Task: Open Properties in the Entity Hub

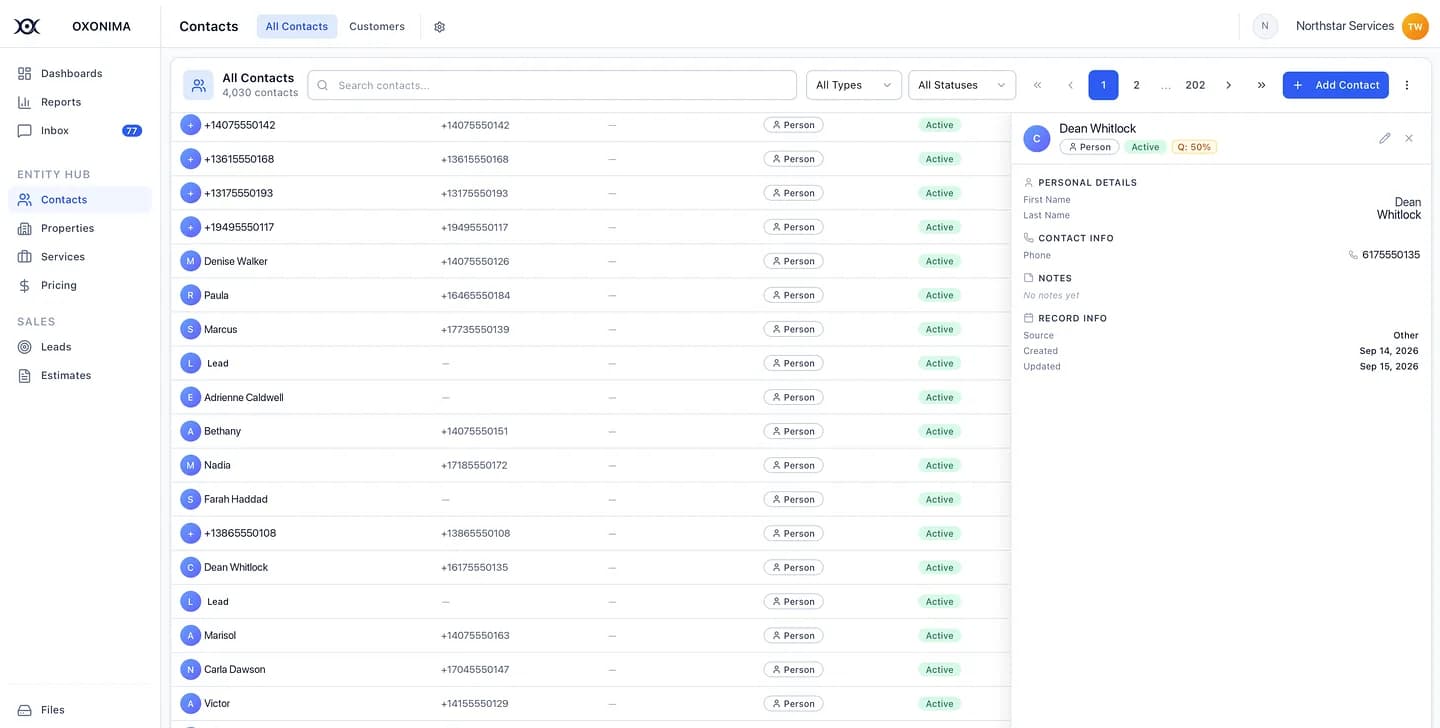Action: (80, 228)
